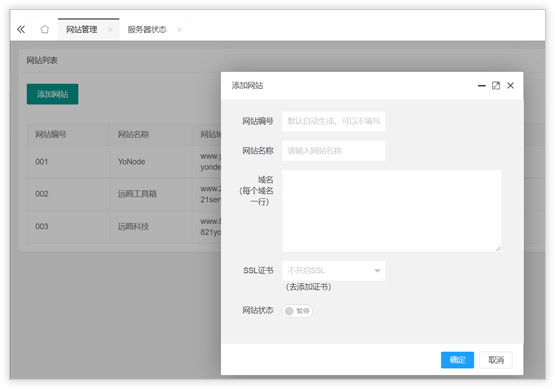Focus the 网站编号 input field
The height and width of the screenshot is (389, 555).
coord(334,121)
